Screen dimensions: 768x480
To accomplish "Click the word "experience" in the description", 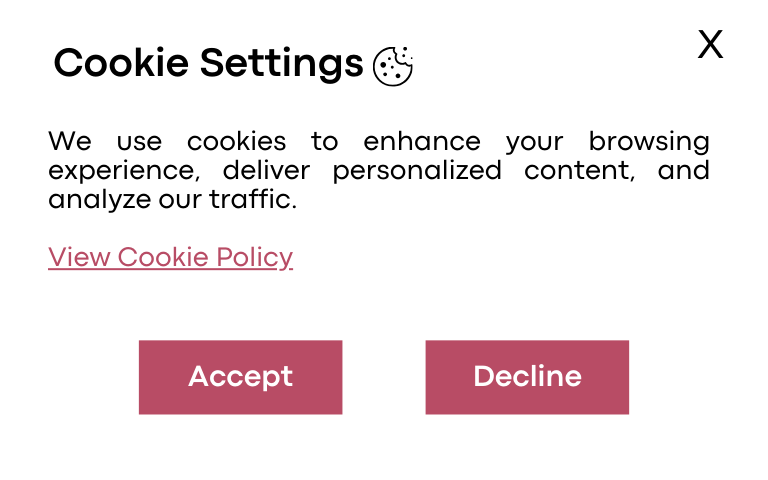I will pos(124,171).
